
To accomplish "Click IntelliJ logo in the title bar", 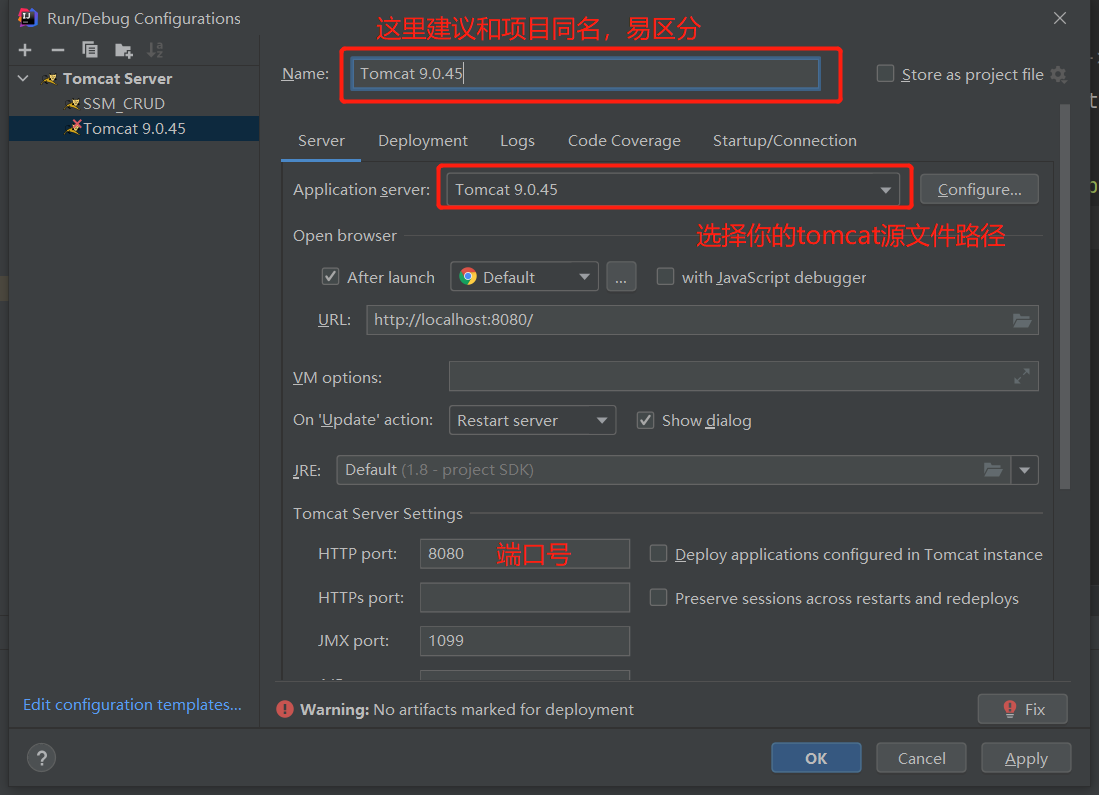I will click(x=27, y=18).
